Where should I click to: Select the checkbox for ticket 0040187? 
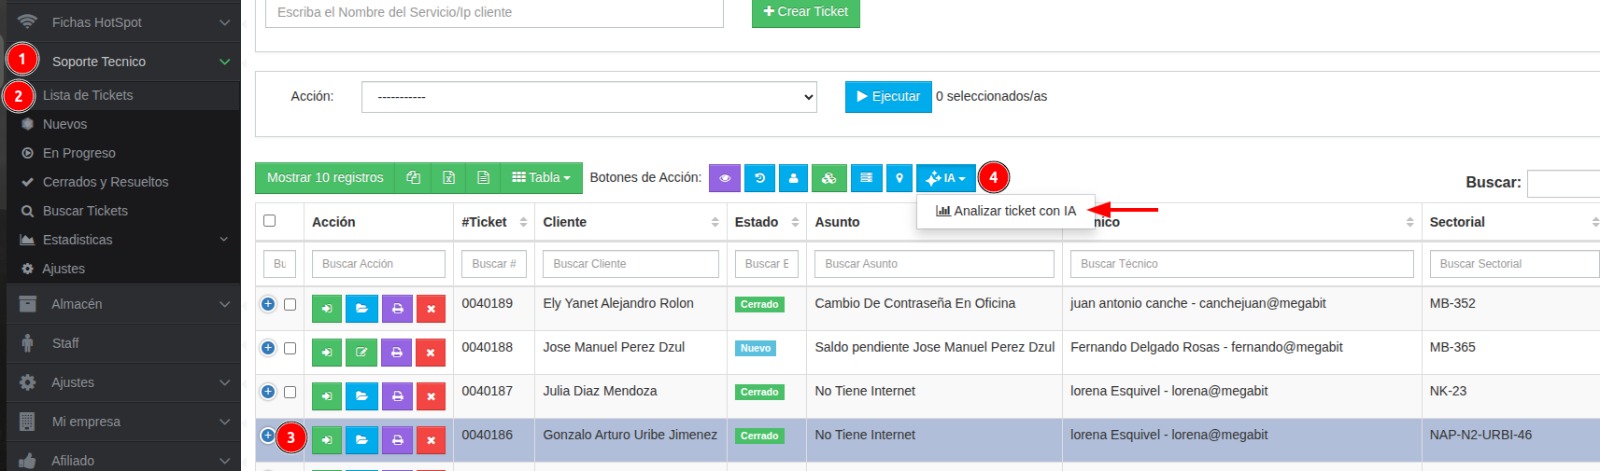click(290, 392)
